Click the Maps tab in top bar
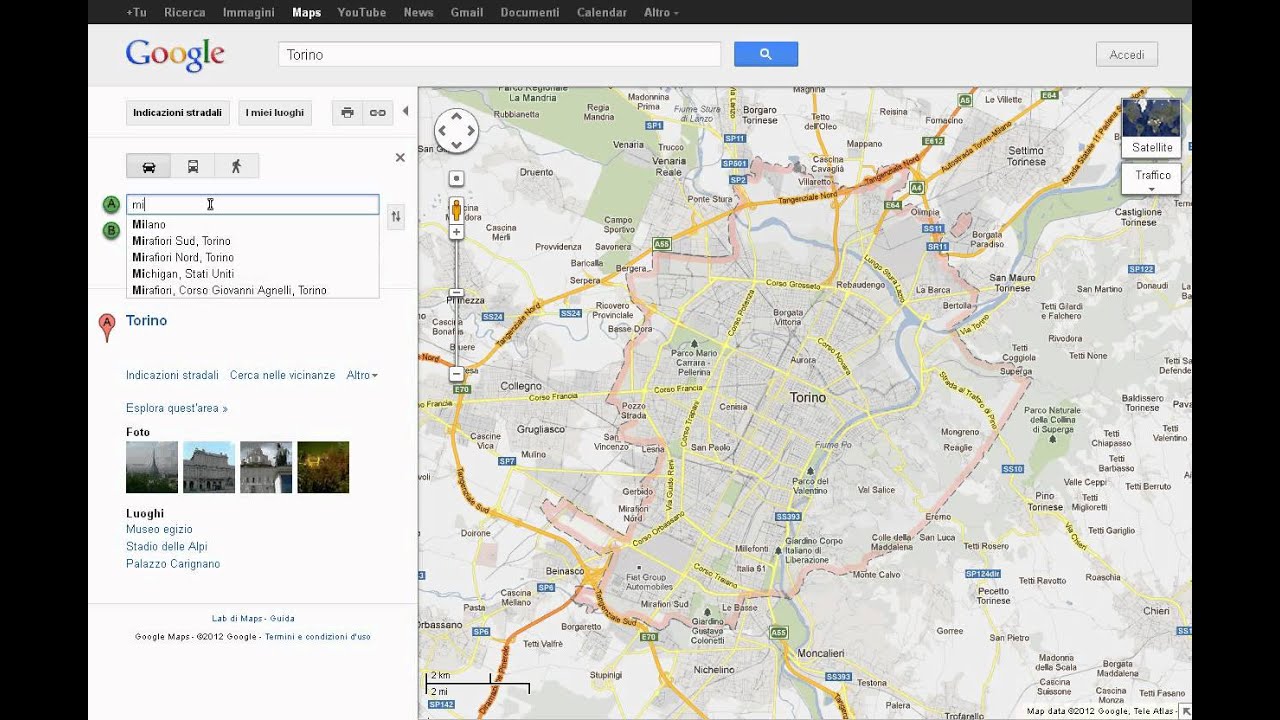Screen dimensions: 1280x720 tap(306, 12)
